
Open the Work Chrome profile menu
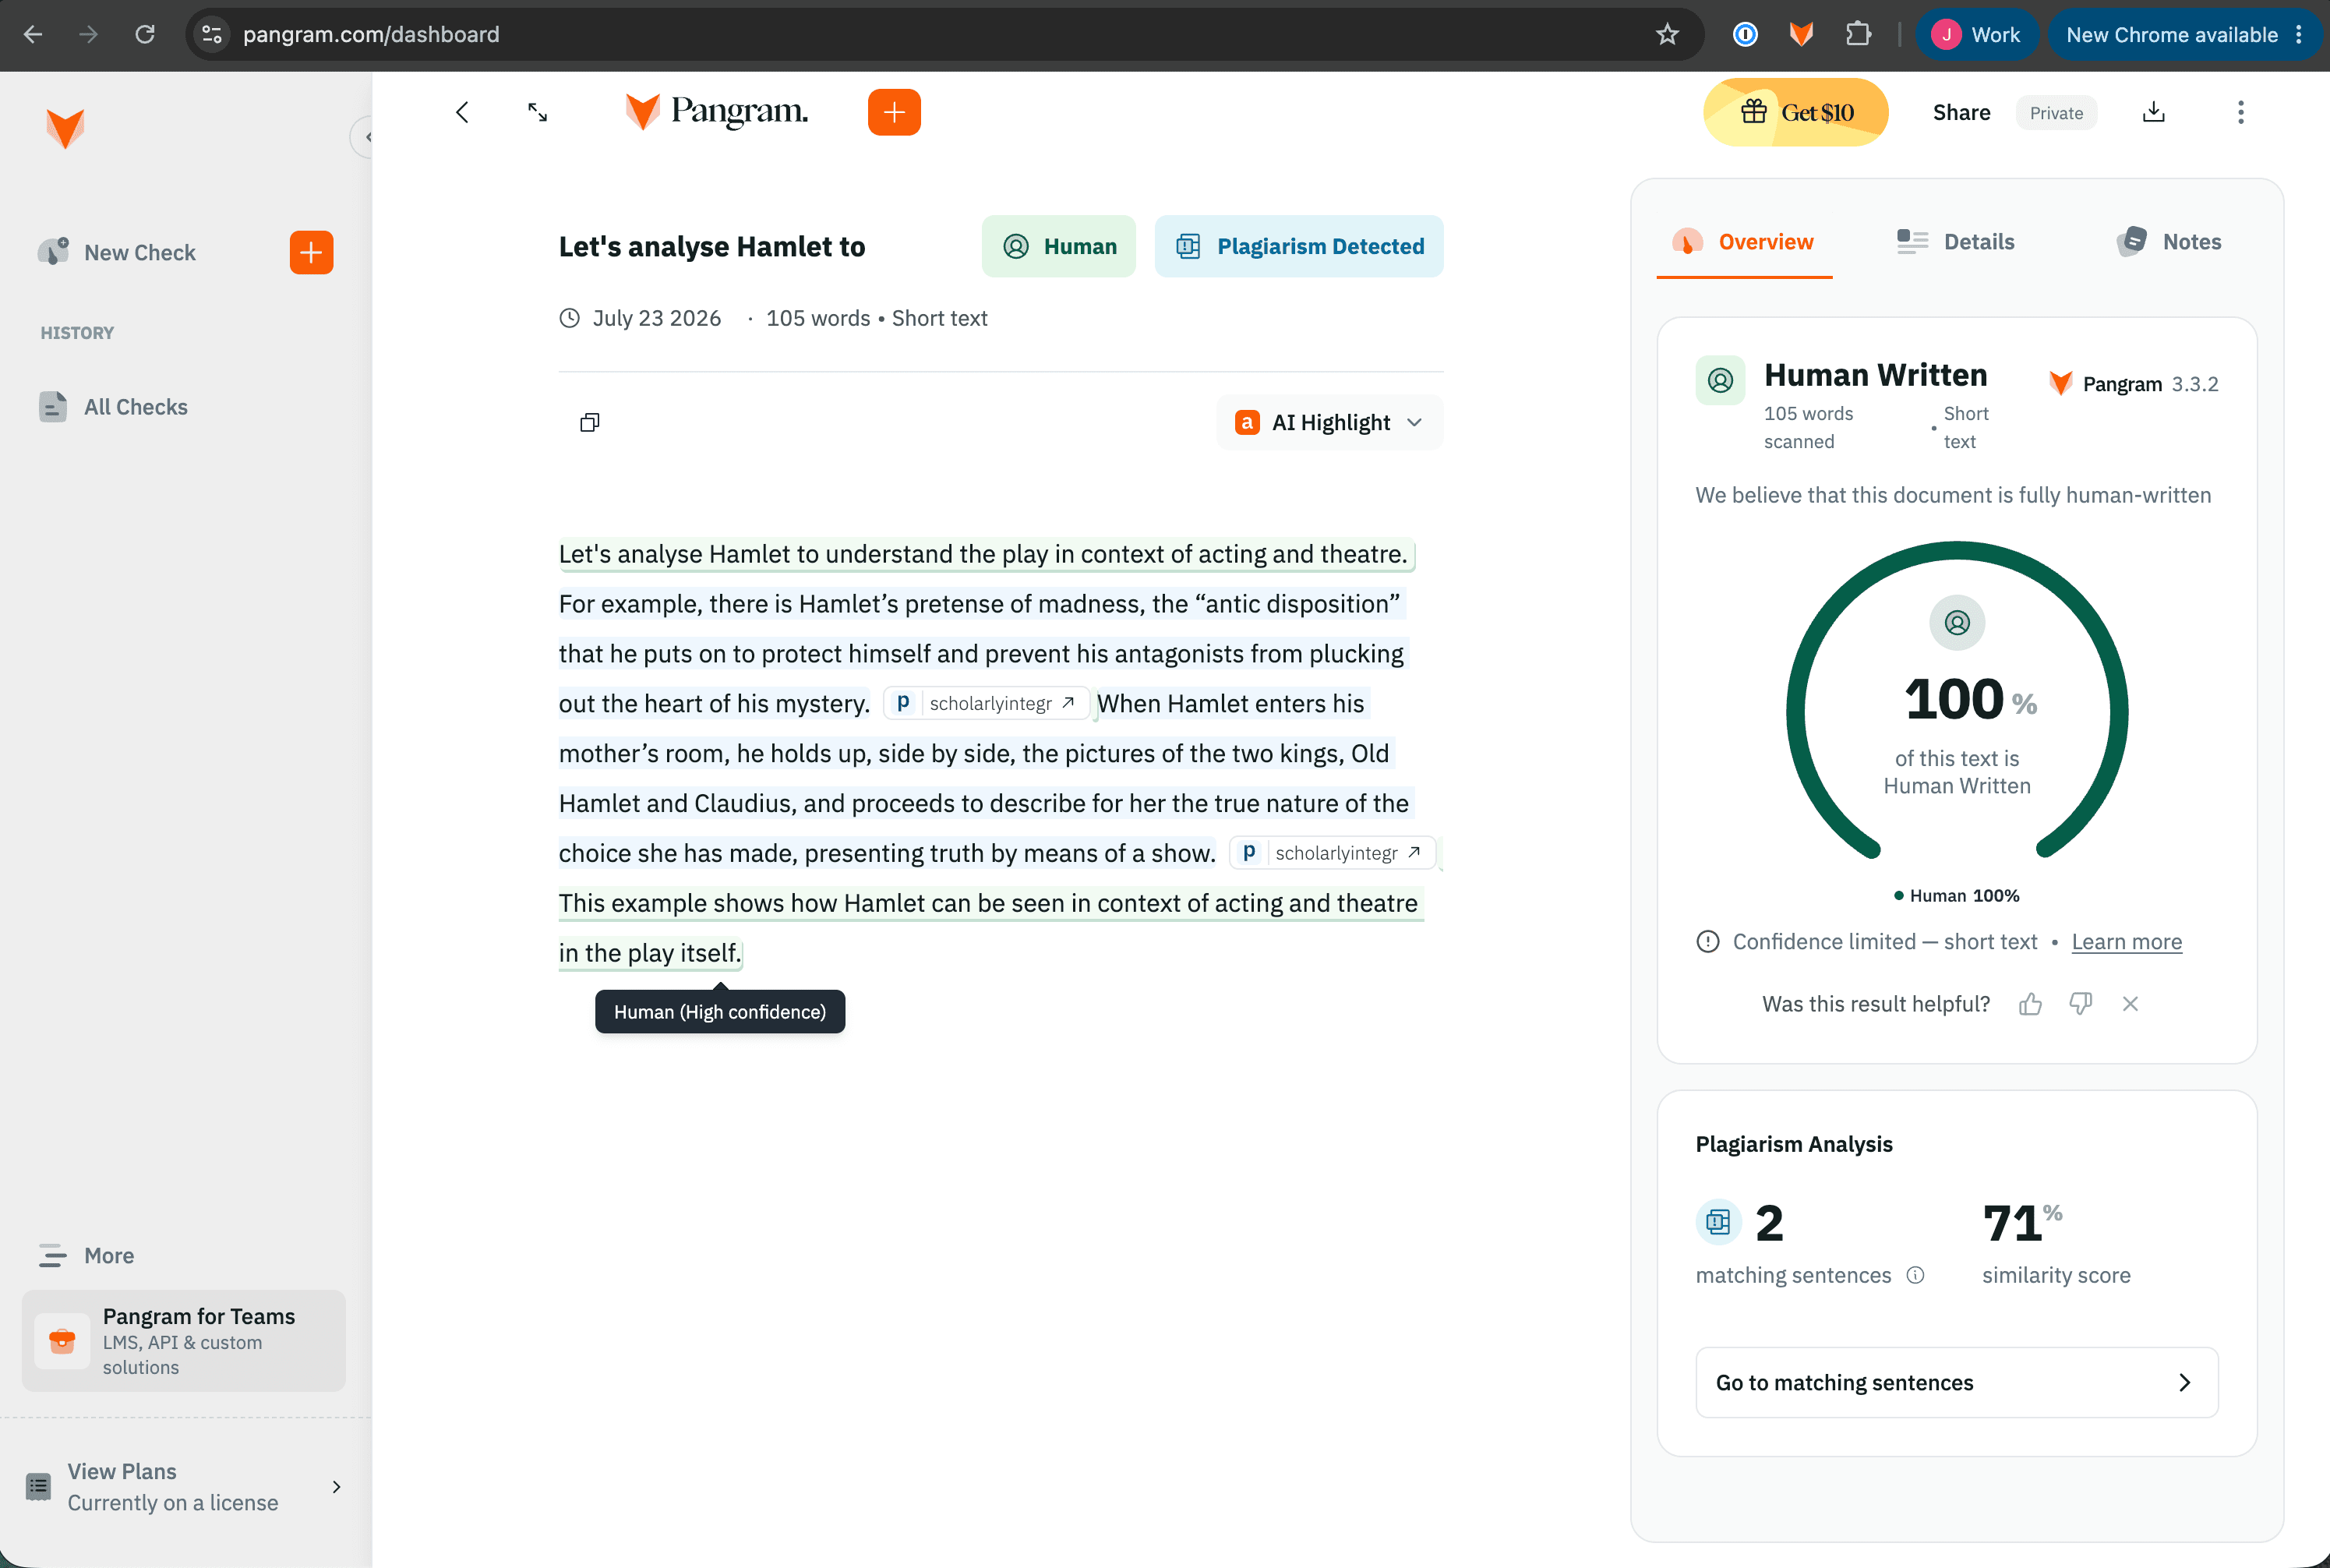click(x=1976, y=35)
